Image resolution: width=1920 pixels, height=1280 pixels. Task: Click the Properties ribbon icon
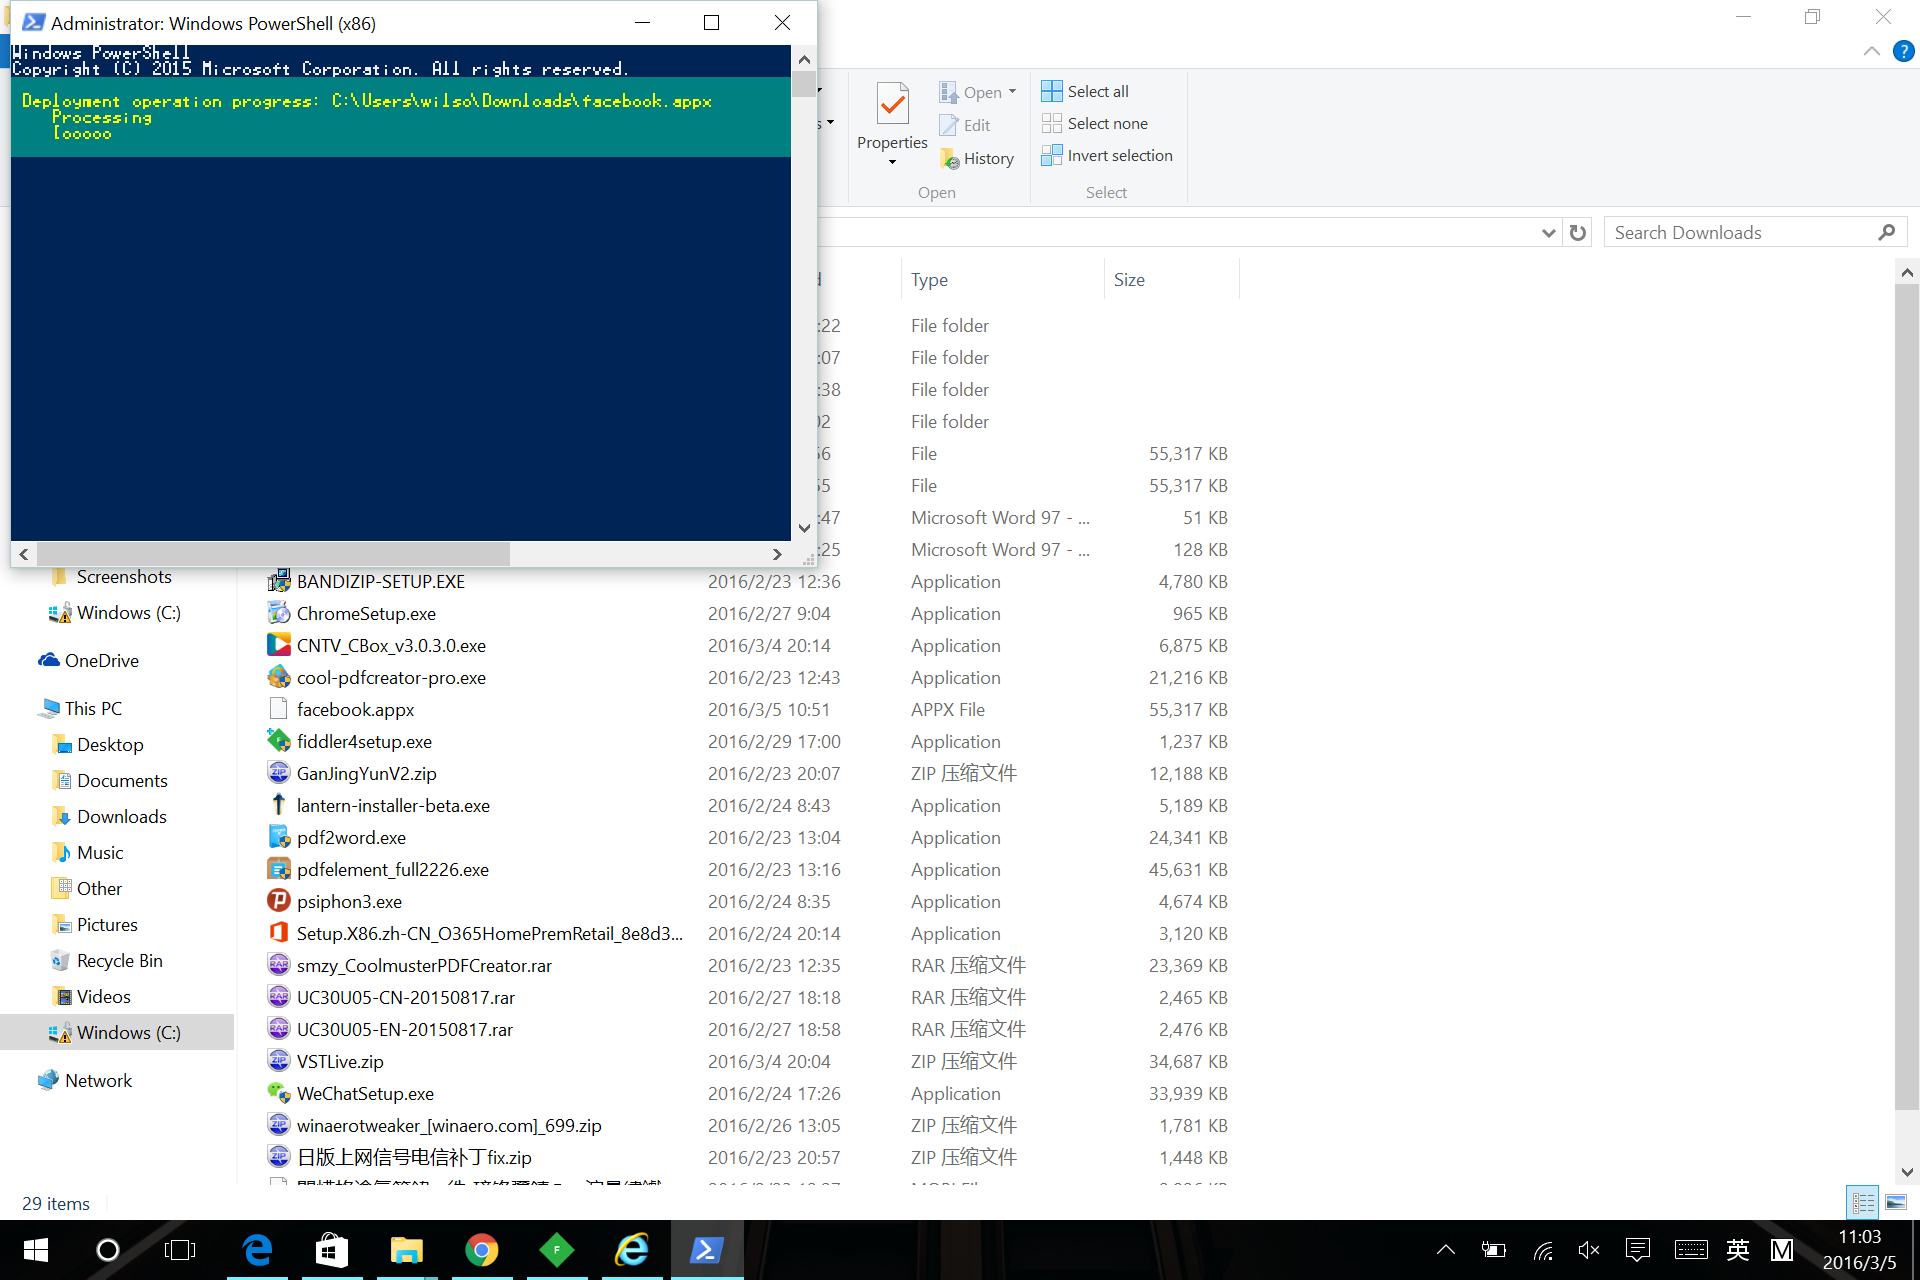pos(892,104)
